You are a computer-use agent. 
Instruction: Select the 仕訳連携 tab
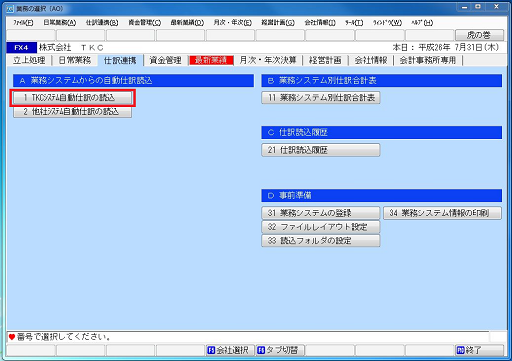coord(120,60)
